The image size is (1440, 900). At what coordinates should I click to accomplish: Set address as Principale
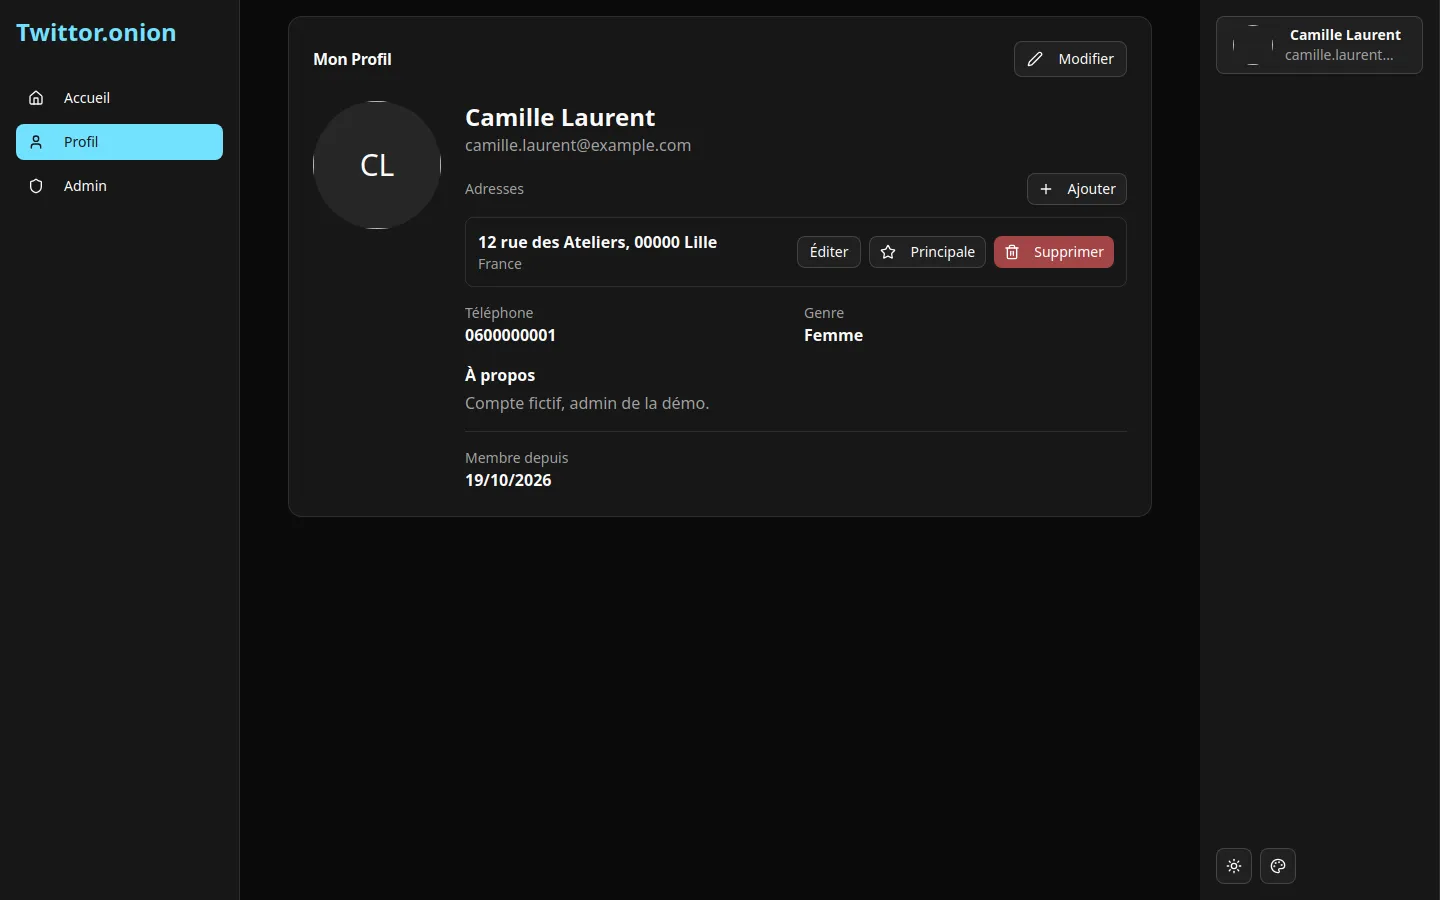point(927,252)
